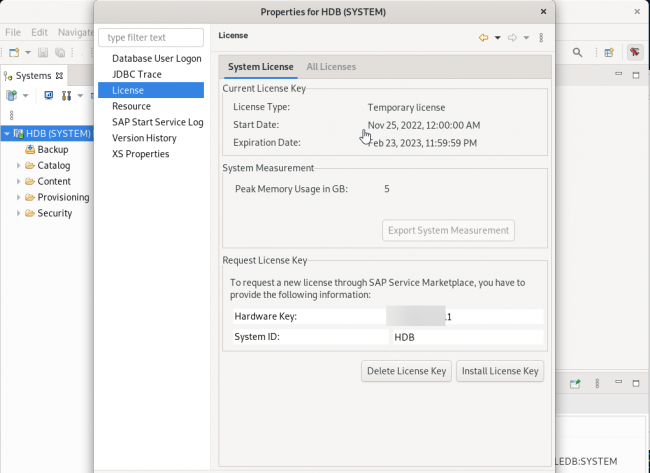Viewport: 650px width, 473px height.
Task: Click the Open Perspective icon
Action: tap(609, 52)
